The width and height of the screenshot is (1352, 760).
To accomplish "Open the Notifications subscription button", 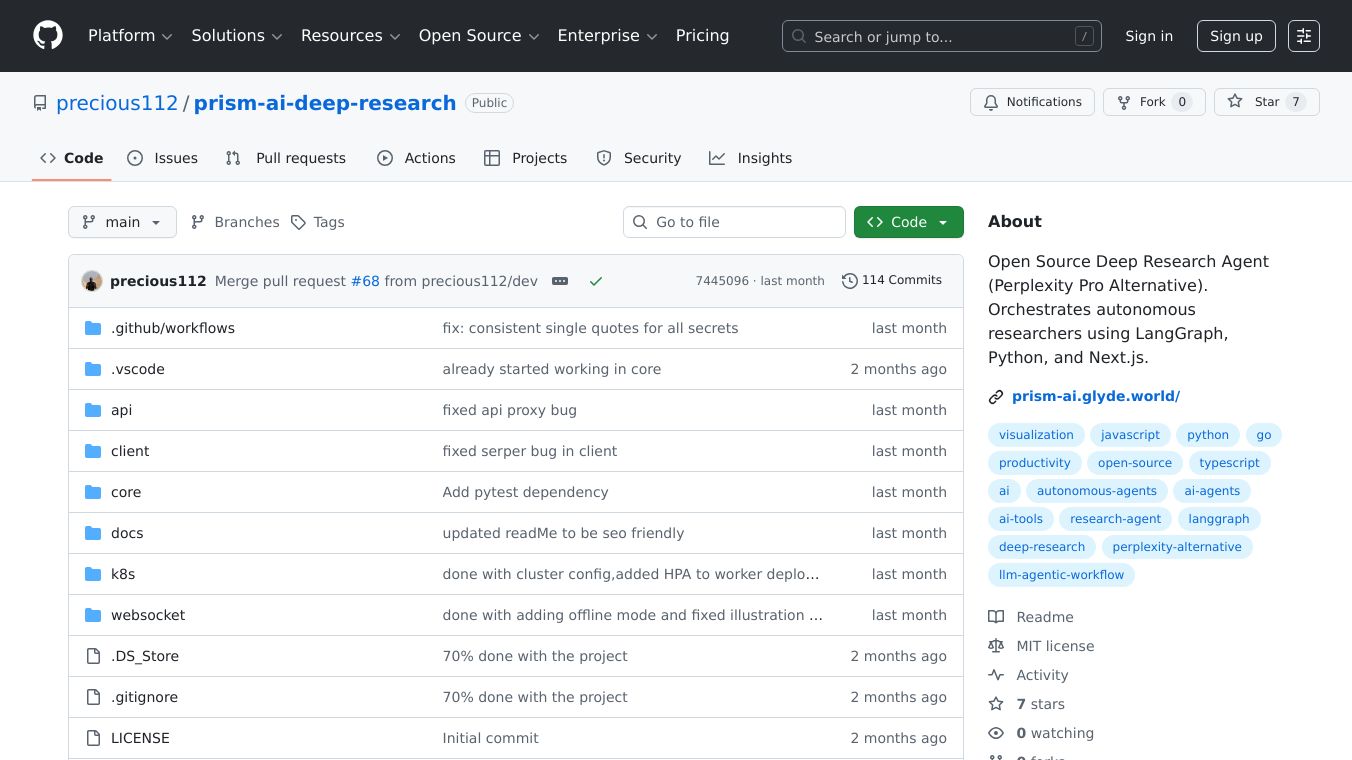I will click(x=1032, y=102).
